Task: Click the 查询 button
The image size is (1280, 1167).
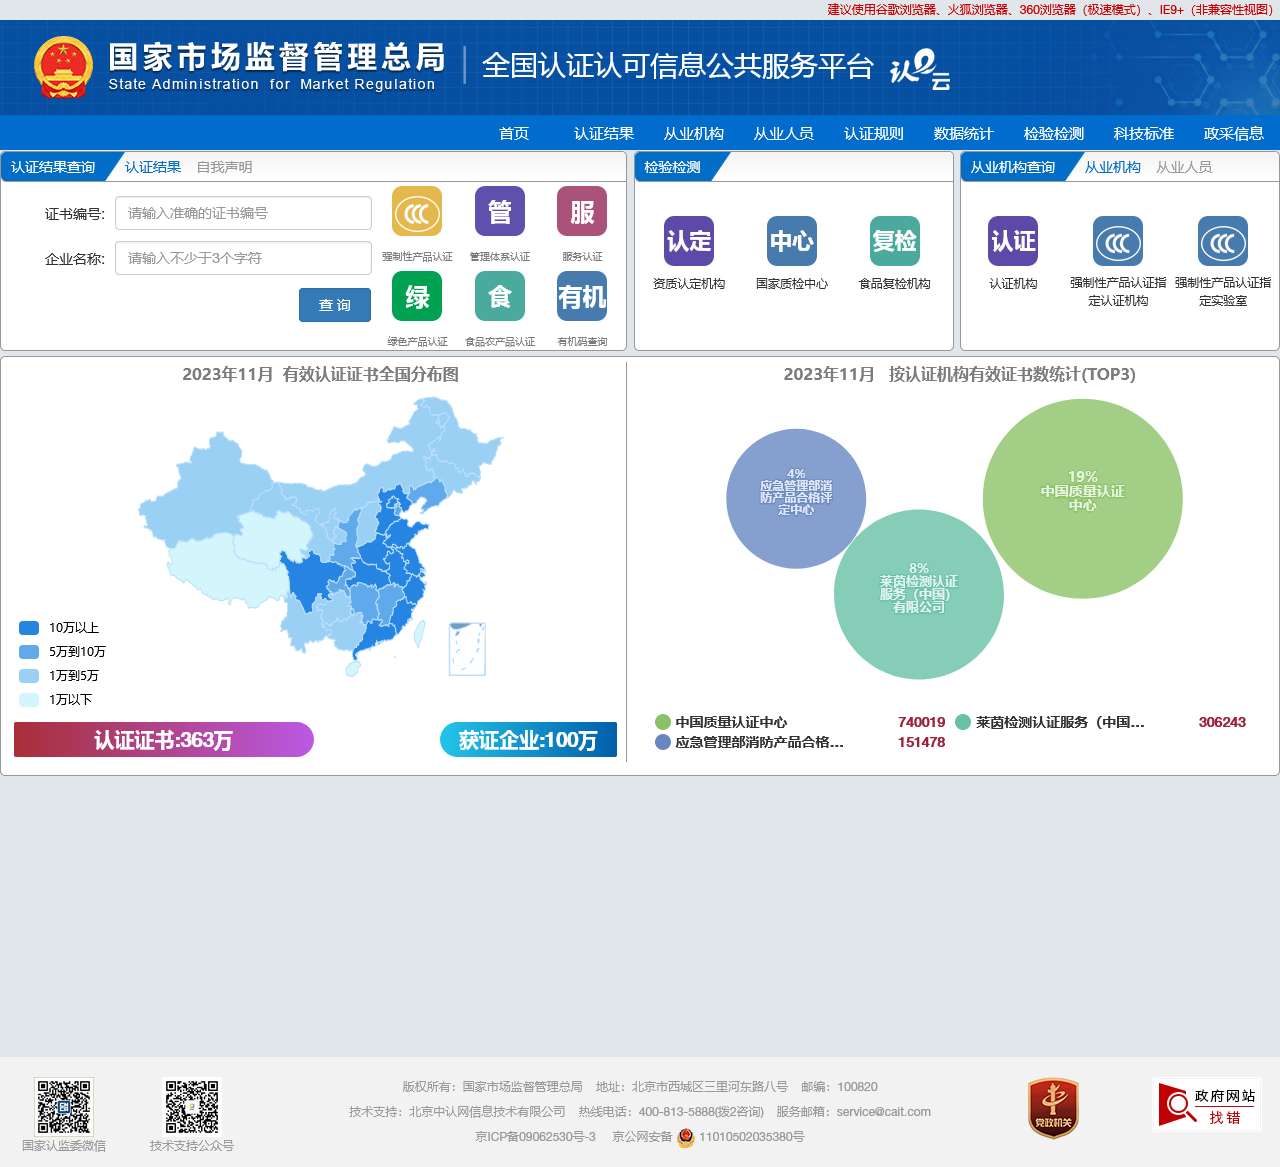Action: pyautogui.click(x=335, y=305)
